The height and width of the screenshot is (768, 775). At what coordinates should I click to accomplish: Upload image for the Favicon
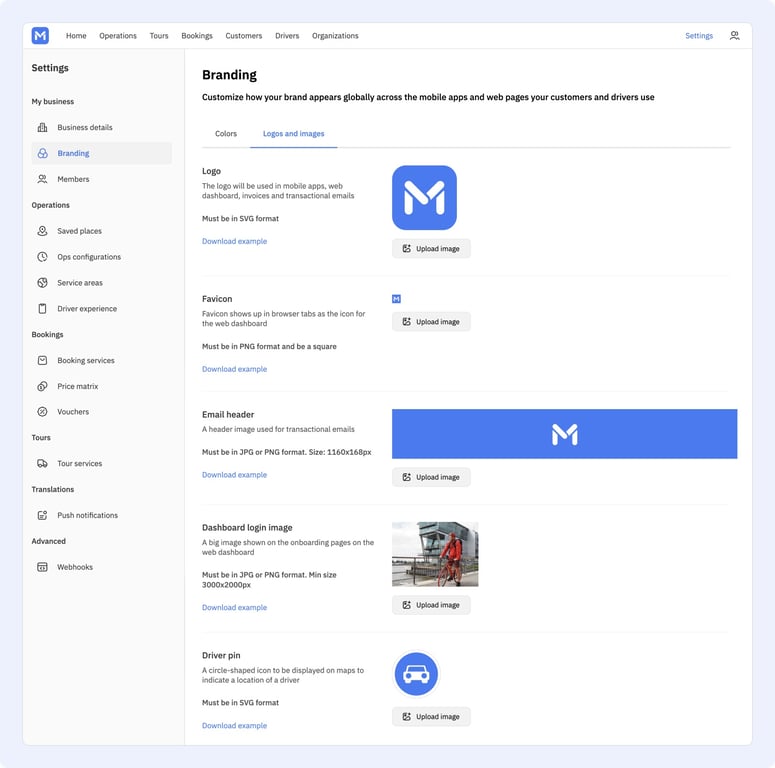click(x=431, y=322)
